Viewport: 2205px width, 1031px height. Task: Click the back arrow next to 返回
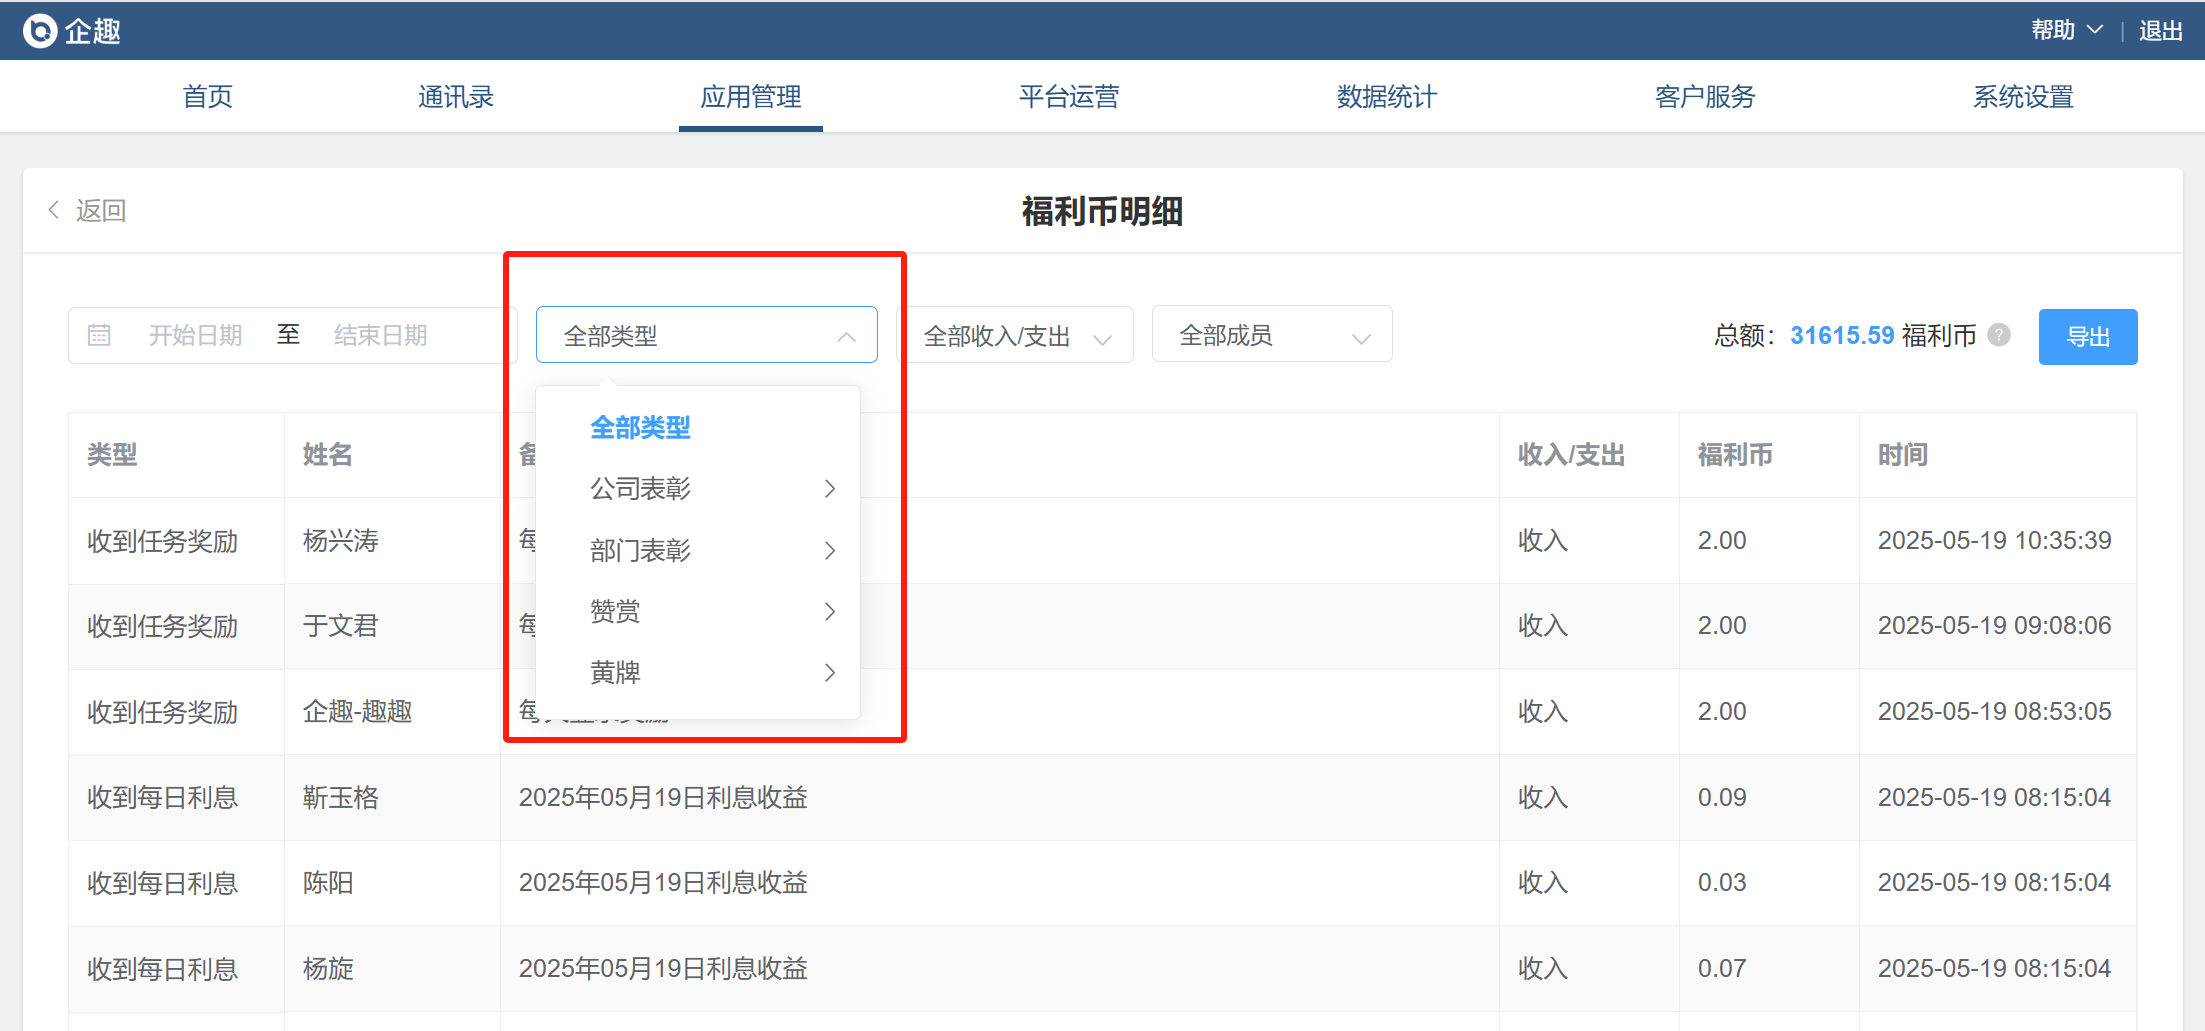tap(54, 210)
